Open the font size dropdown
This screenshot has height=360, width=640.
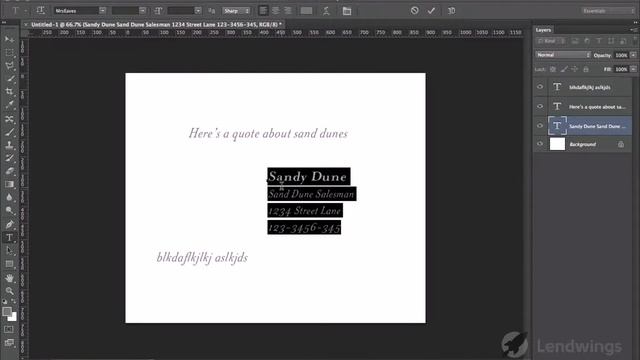198,11
